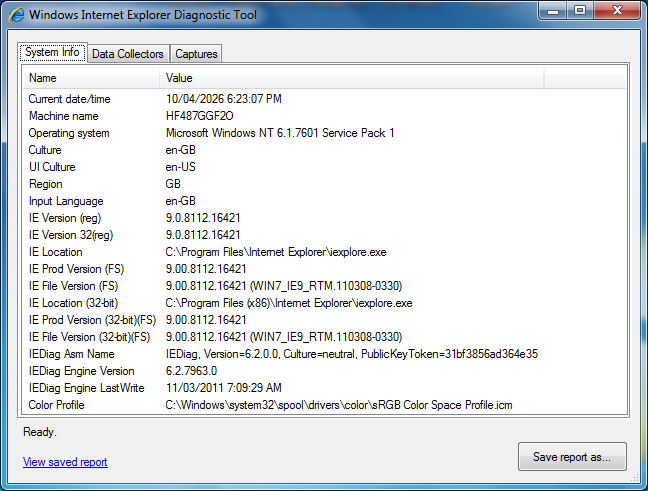
Task: Select the Culture row label
Action: [x=45, y=150]
